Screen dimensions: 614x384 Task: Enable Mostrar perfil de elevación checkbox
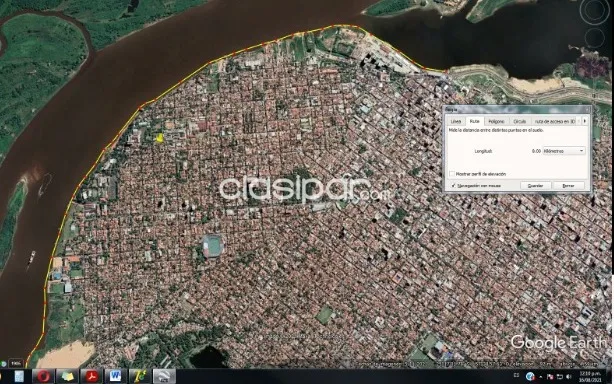(x=452, y=173)
